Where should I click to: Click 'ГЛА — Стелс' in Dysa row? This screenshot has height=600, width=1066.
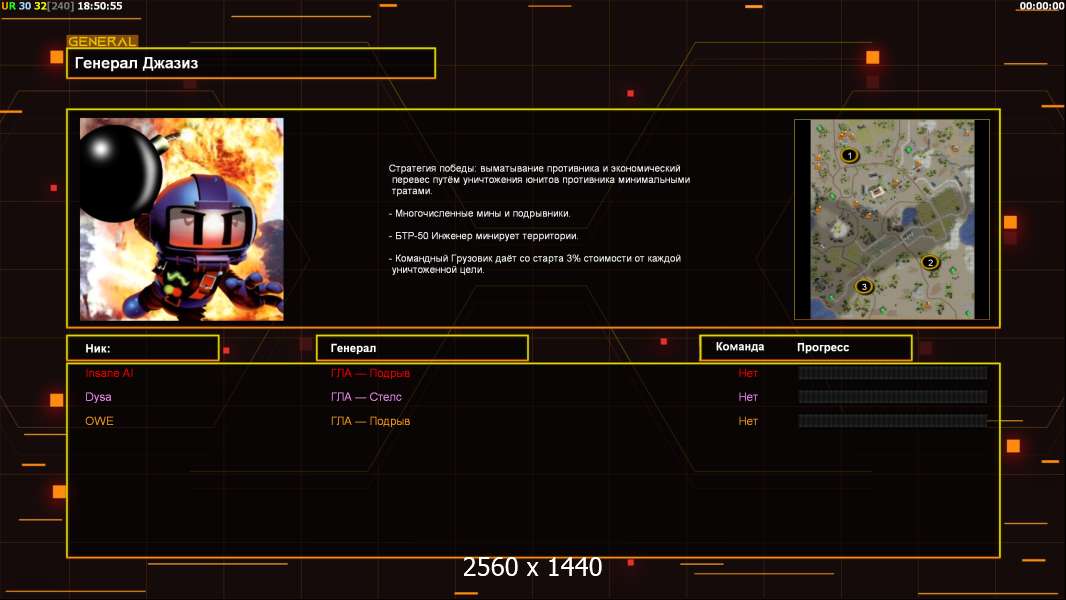point(366,397)
